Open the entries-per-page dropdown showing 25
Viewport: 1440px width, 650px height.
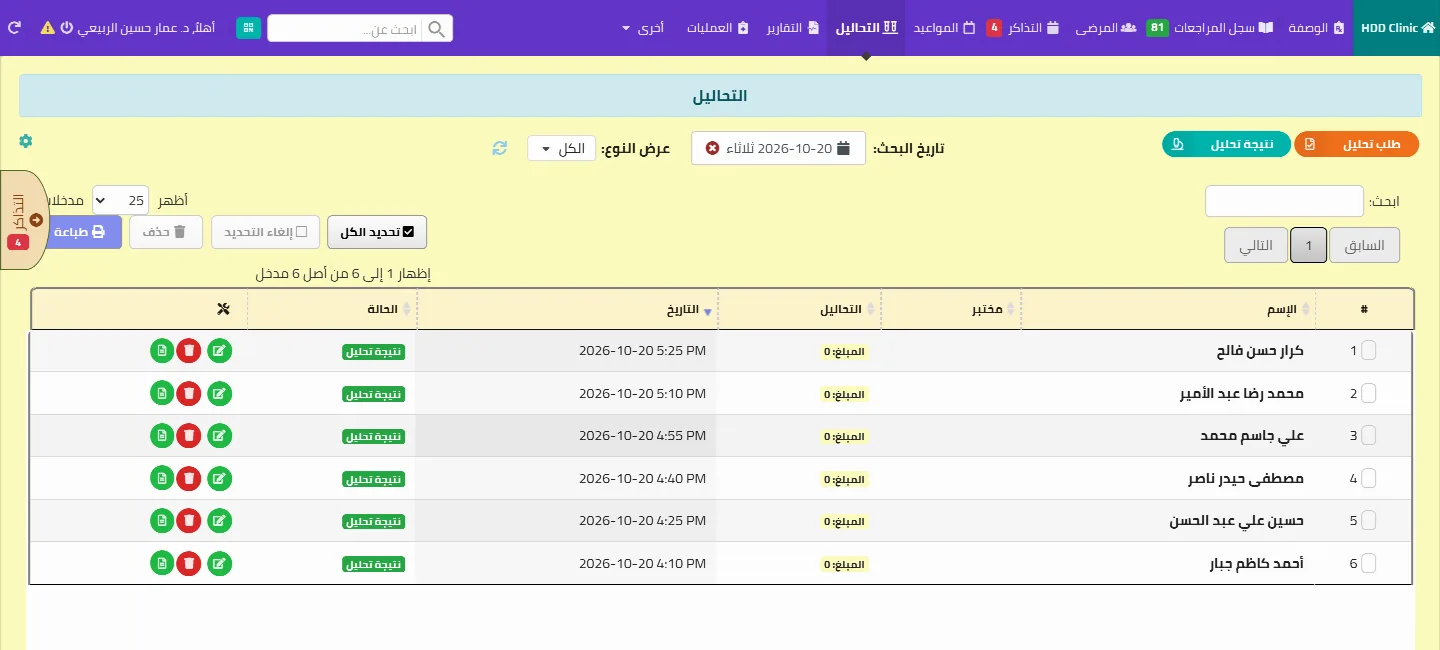pyautogui.click(x=121, y=200)
